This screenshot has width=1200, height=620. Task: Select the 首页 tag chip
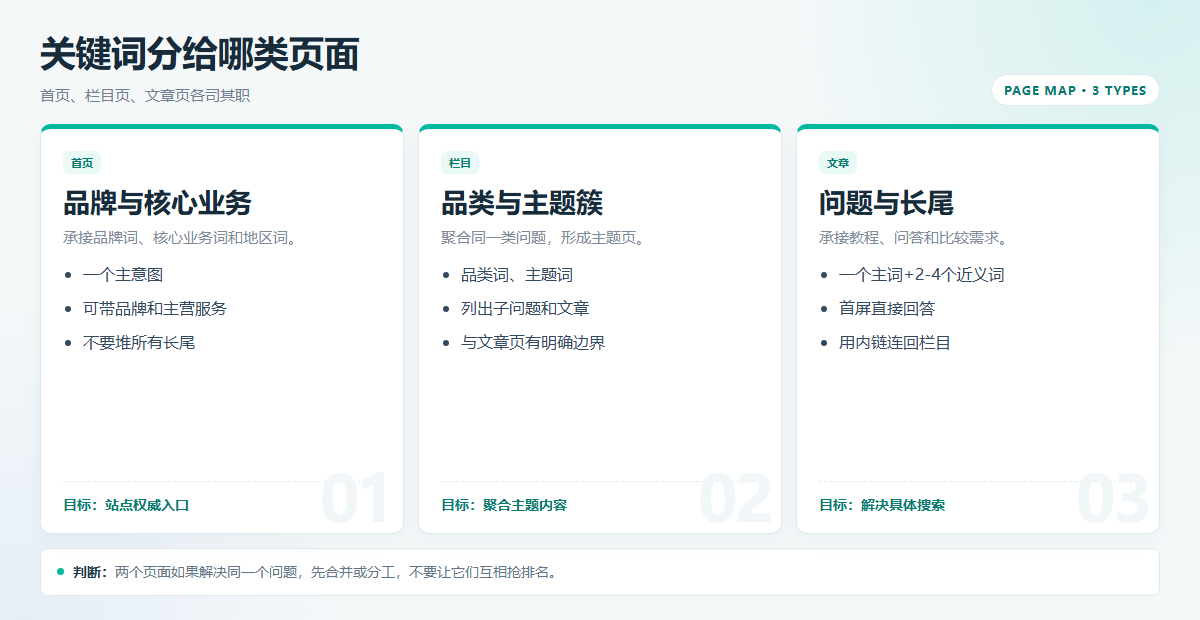[82, 163]
